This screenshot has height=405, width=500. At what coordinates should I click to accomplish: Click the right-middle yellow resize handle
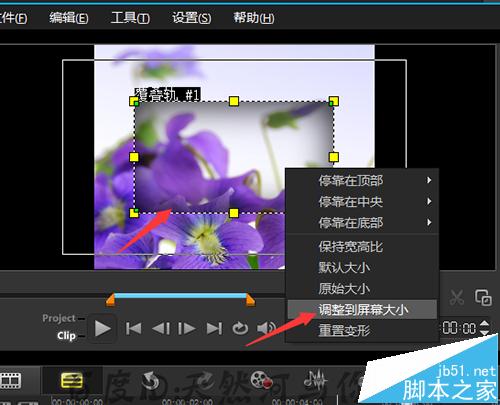point(334,157)
